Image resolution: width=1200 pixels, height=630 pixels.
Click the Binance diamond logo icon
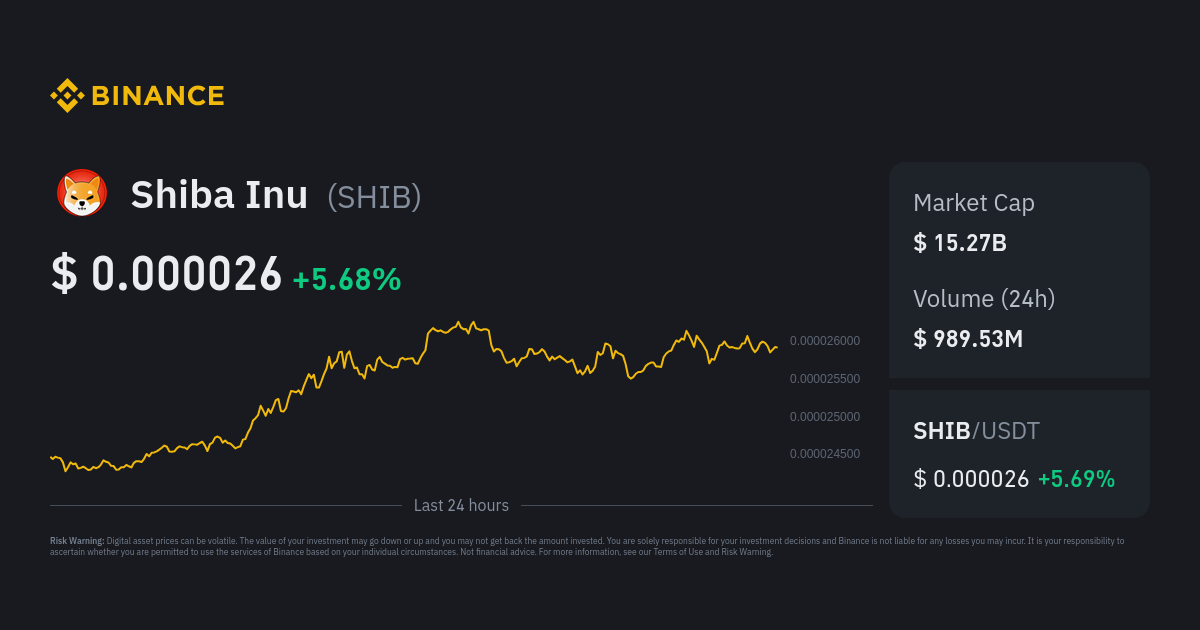67,96
